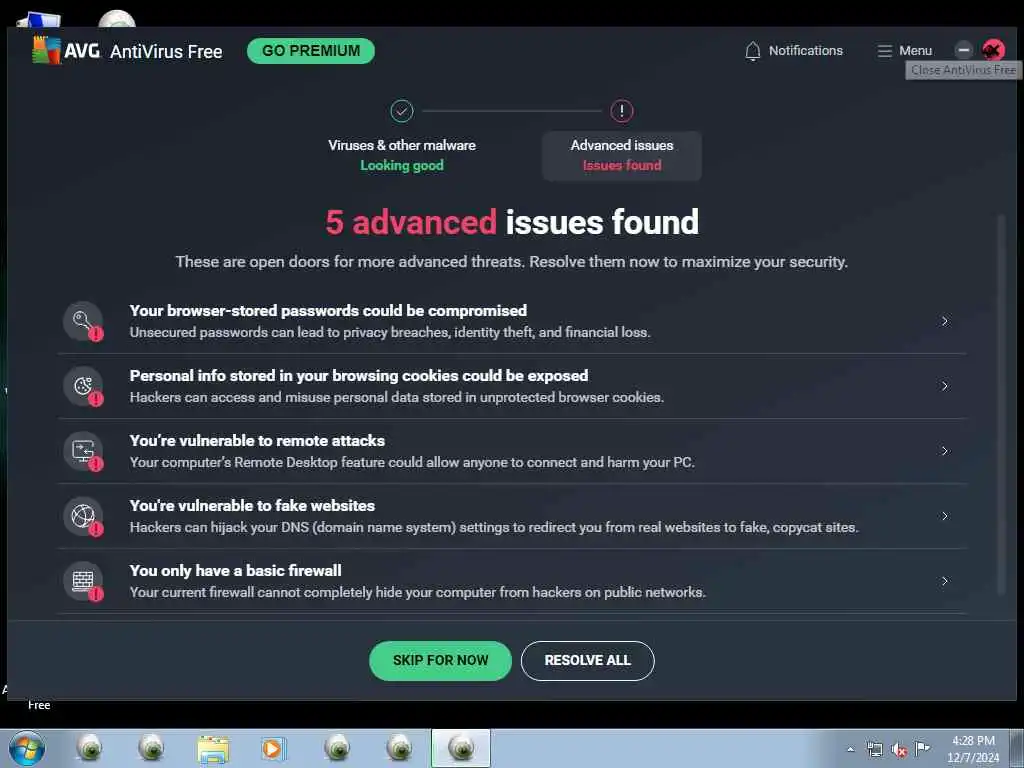Viewport: 1024px width, 768px height.
Task: Expand basic firewall issue chevron
Action: click(944, 581)
